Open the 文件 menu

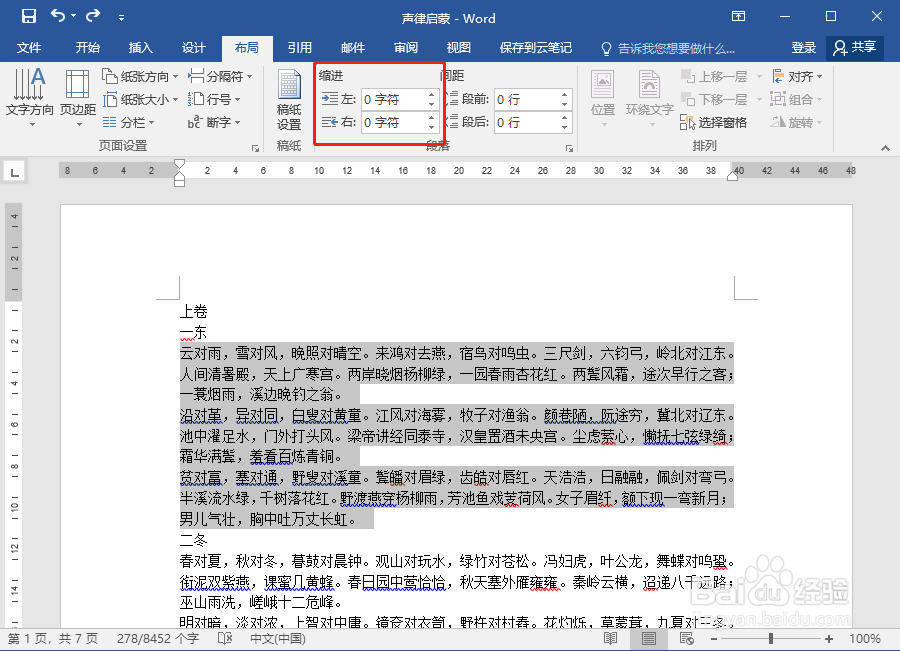30,46
